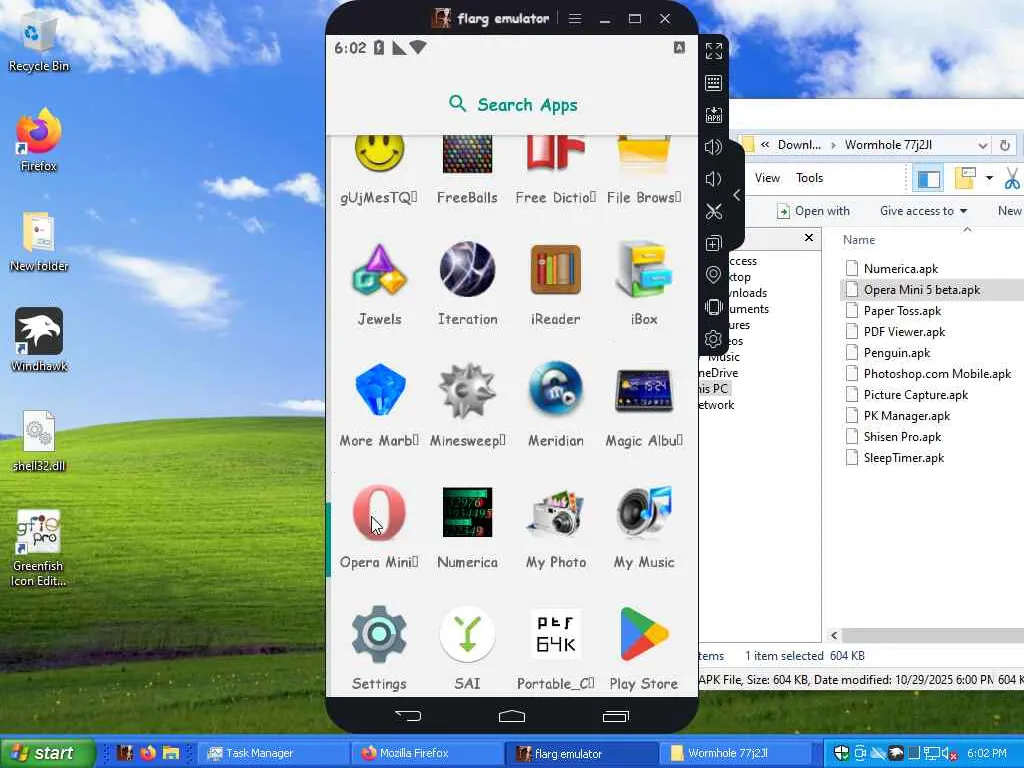Image resolution: width=1024 pixels, height=768 pixels.
Task: Open the Jewels app
Action: [x=379, y=285]
